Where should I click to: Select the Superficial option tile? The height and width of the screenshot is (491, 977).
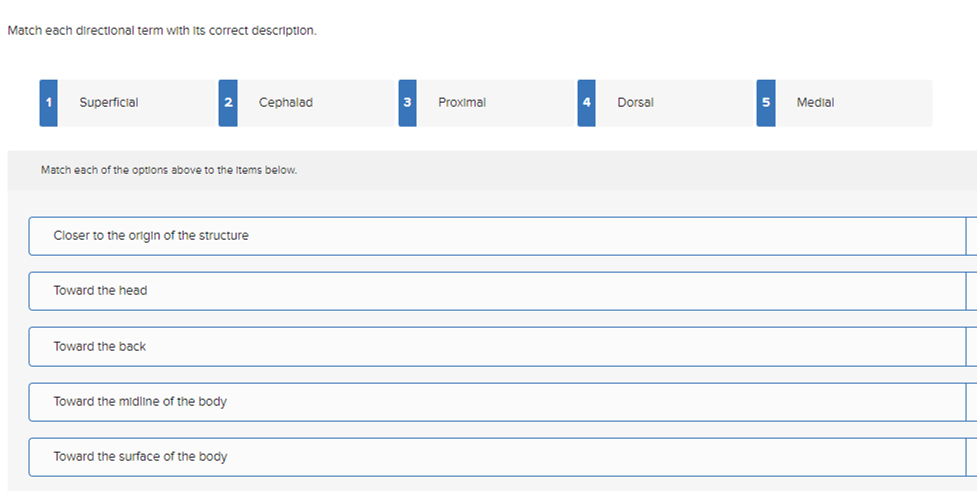128,103
